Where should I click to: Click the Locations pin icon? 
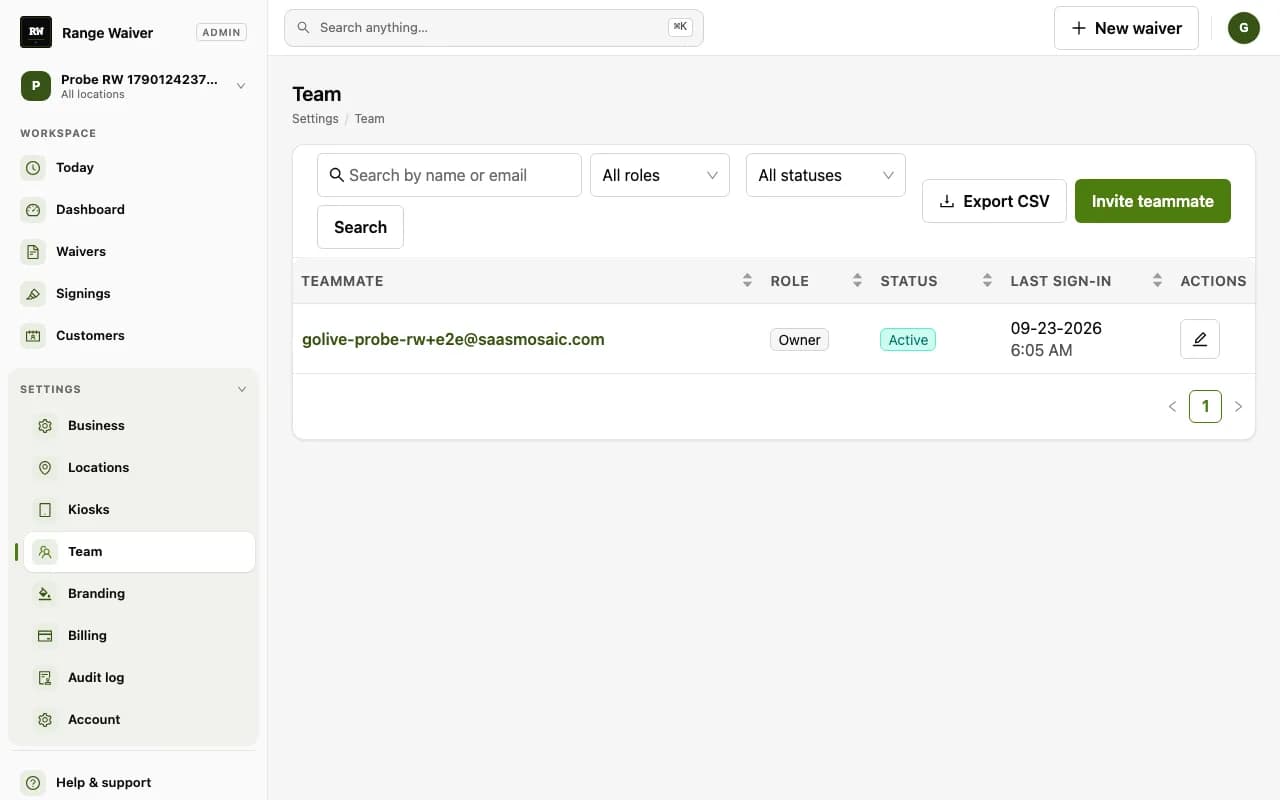pyautogui.click(x=45, y=468)
